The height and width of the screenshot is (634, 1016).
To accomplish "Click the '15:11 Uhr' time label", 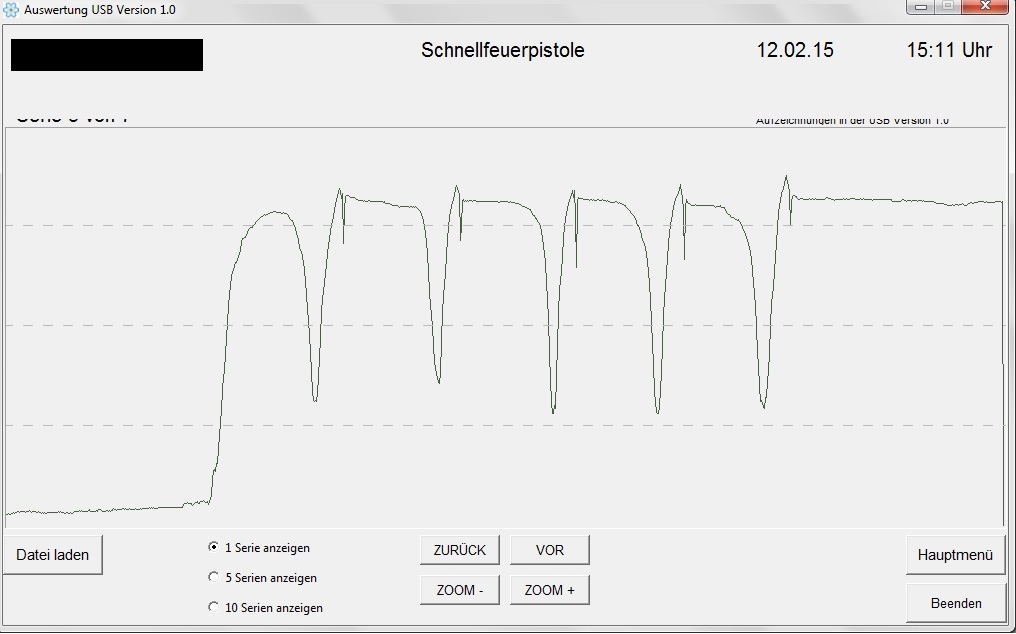I will click(949, 51).
